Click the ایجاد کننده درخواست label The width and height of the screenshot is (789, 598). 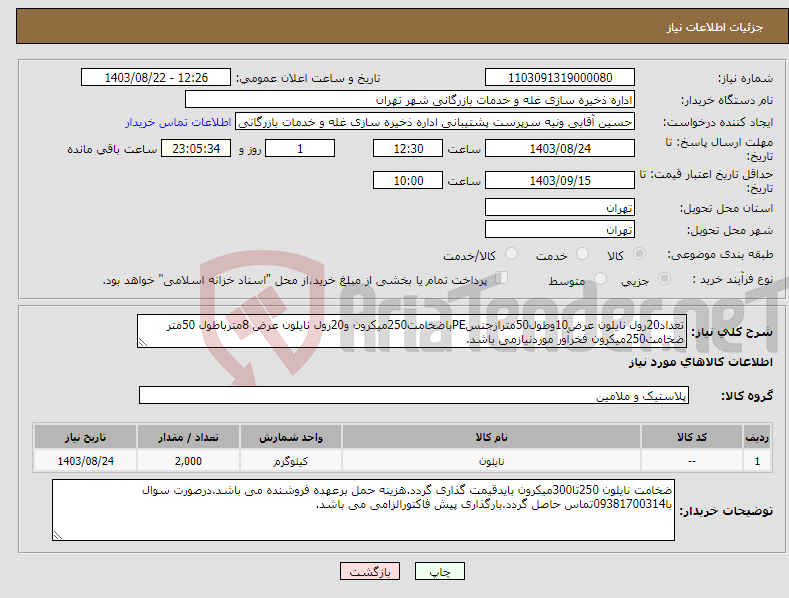pyautogui.click(x=718, y=122)
